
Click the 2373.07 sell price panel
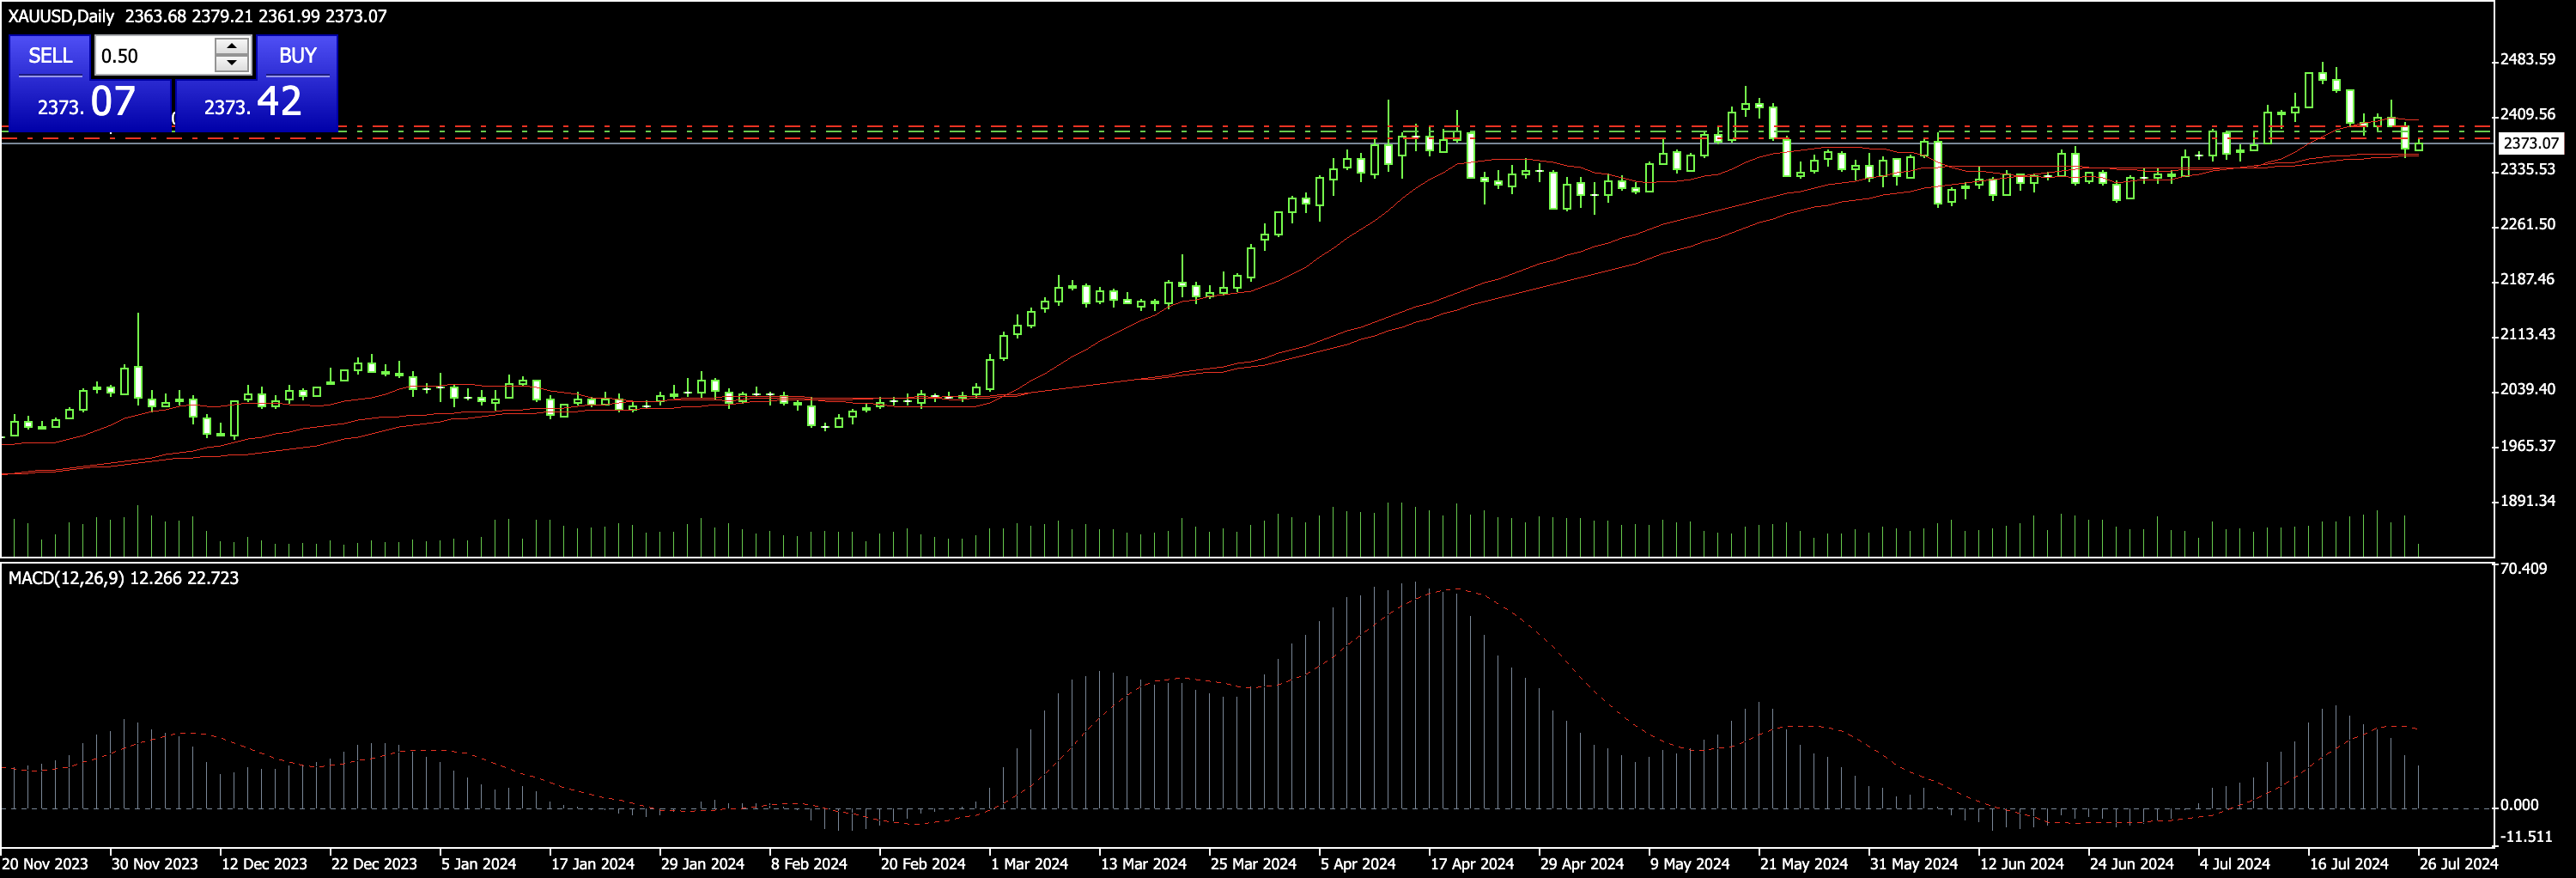tap(90, 103)
